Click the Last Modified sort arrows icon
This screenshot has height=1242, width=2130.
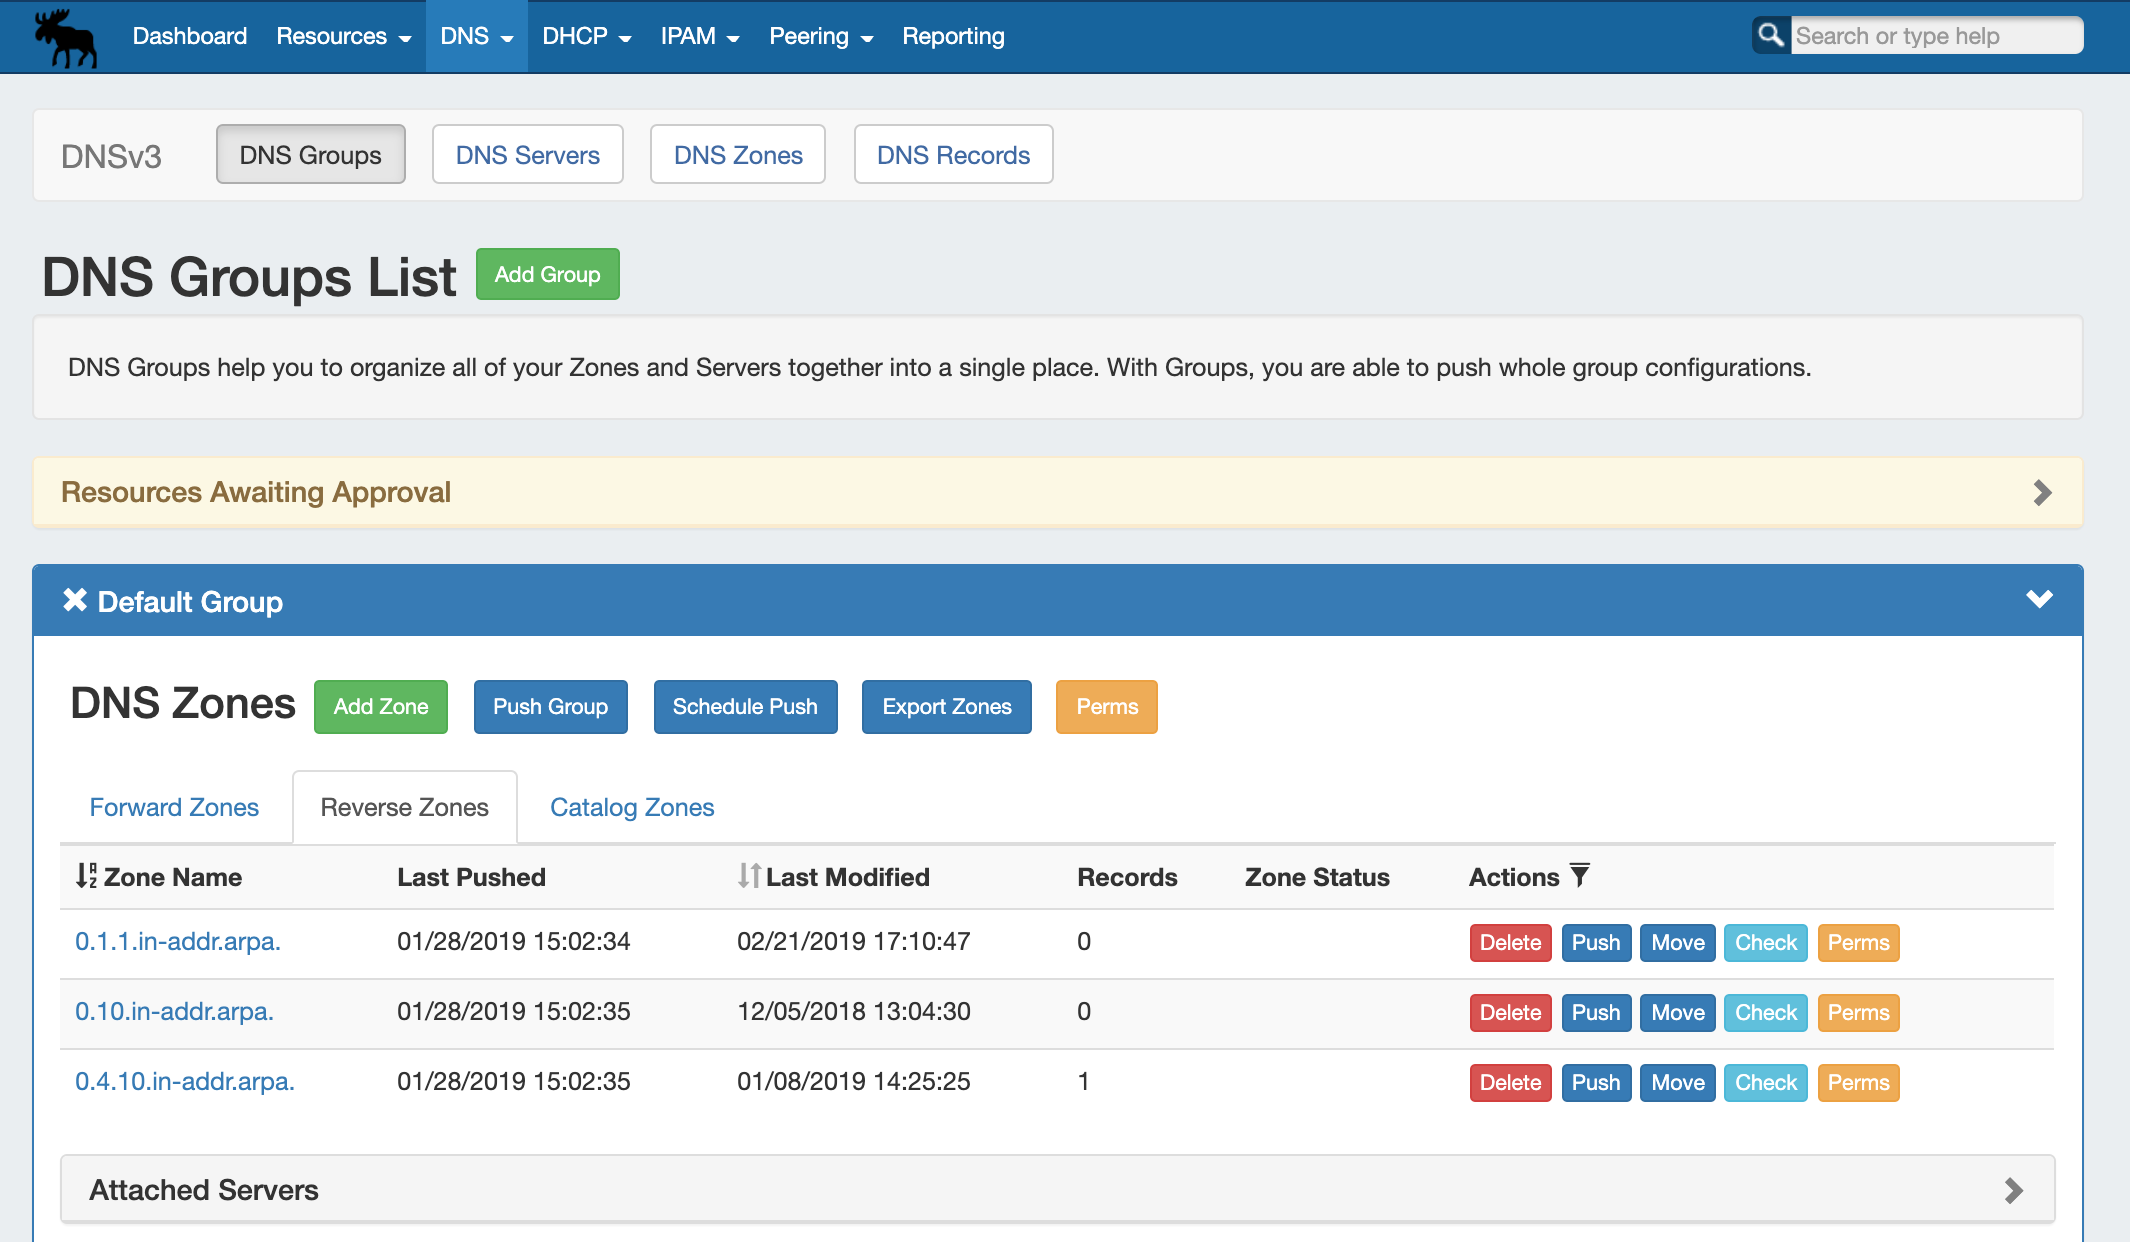[x=749, y=876]
